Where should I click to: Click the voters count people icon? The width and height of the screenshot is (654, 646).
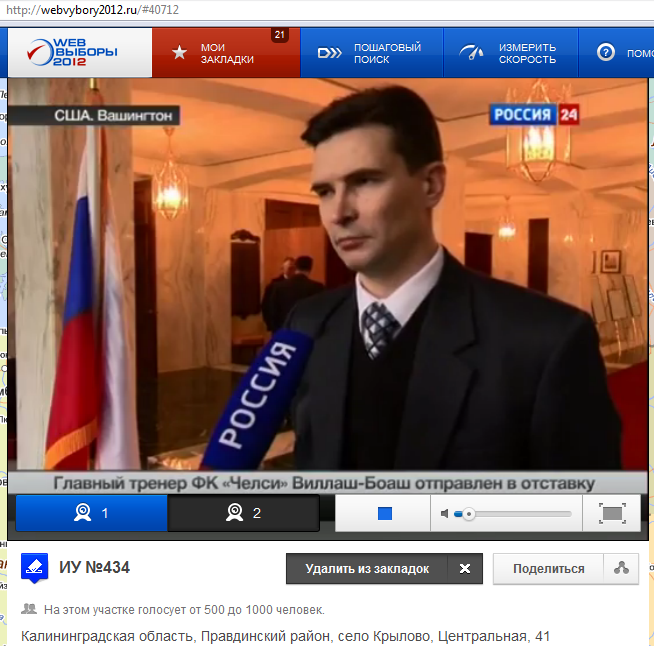29,609
